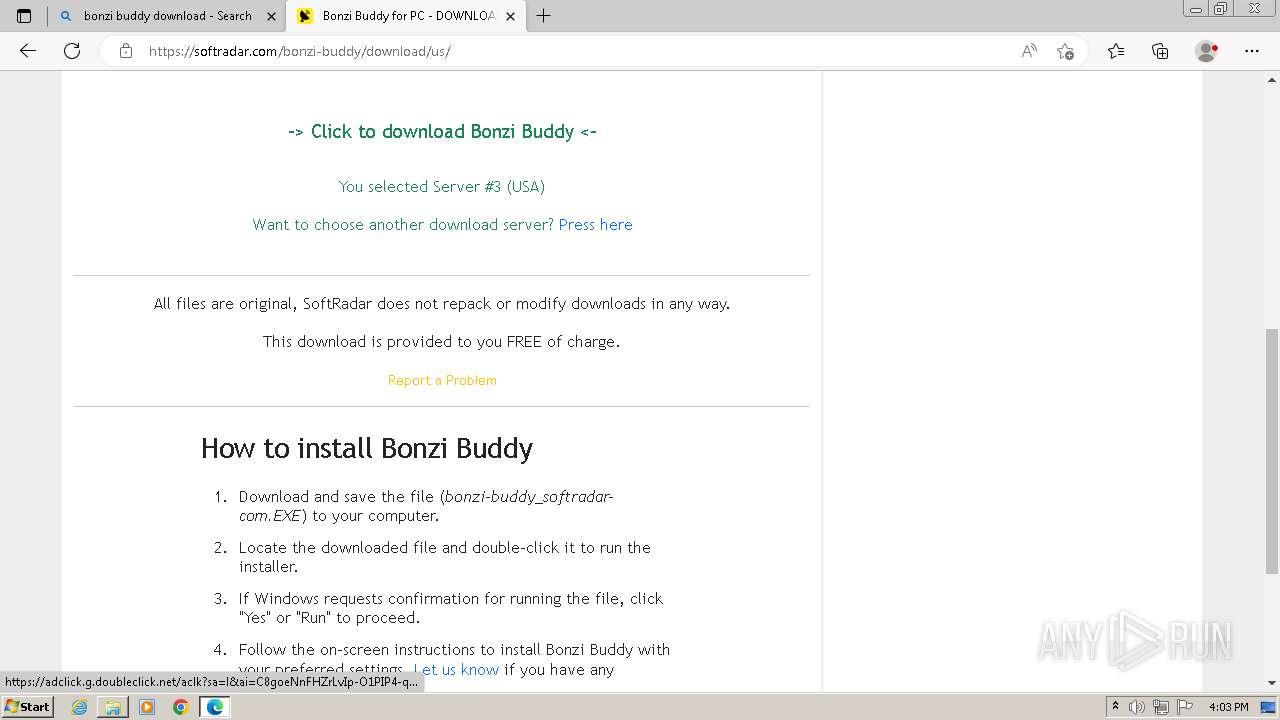Screen dimensions: 1280x720
Task: Open Action Center flag icon
Action: (x=1183, y=707)
